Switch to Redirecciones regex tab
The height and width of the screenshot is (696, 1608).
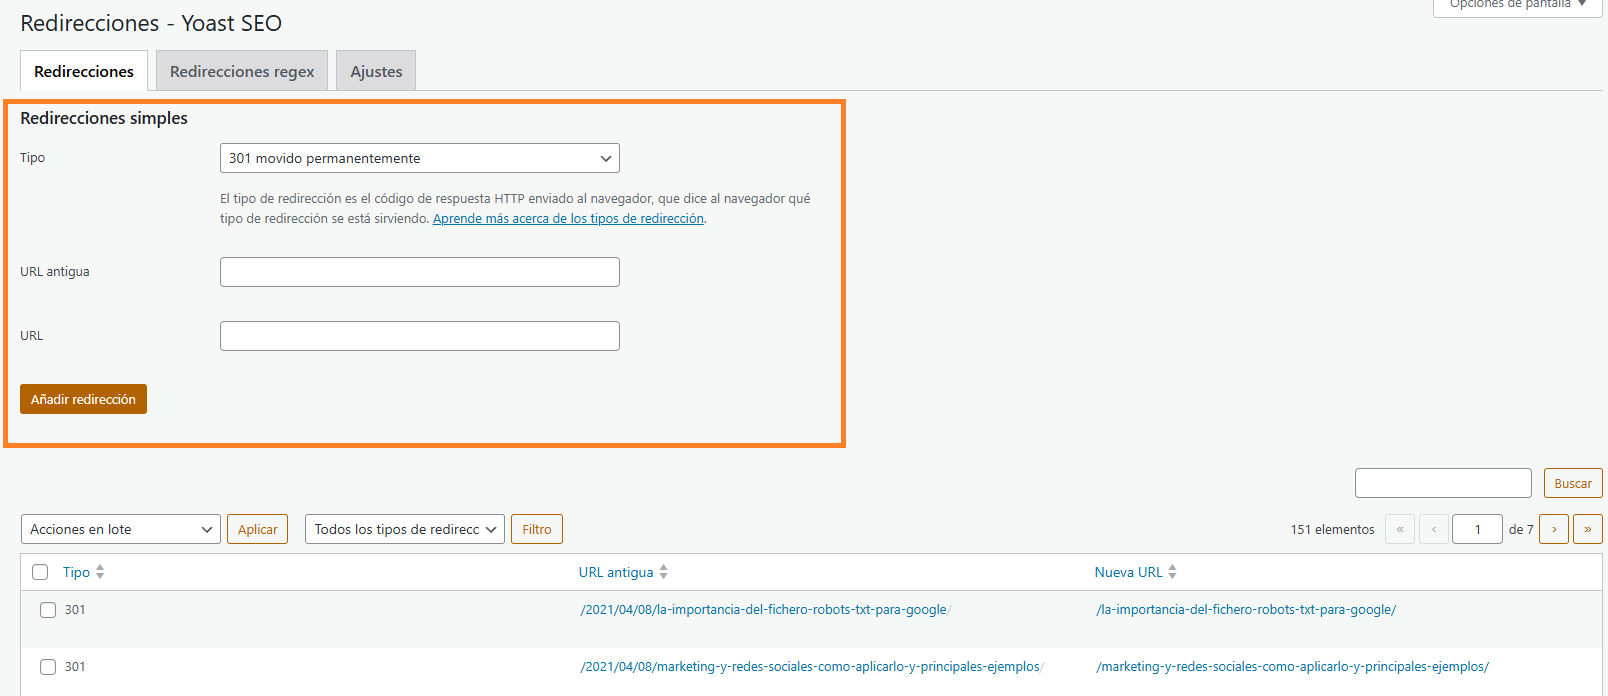[x=242, y=71]
